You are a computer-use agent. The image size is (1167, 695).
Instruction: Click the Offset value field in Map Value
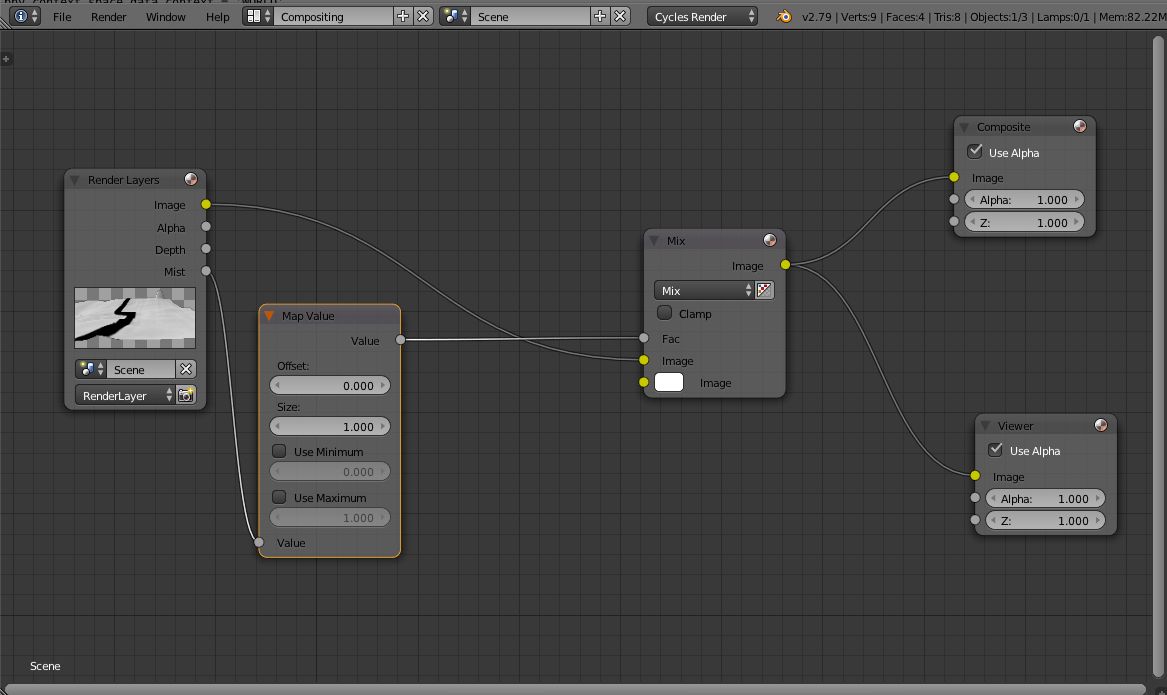pos(330,385)
